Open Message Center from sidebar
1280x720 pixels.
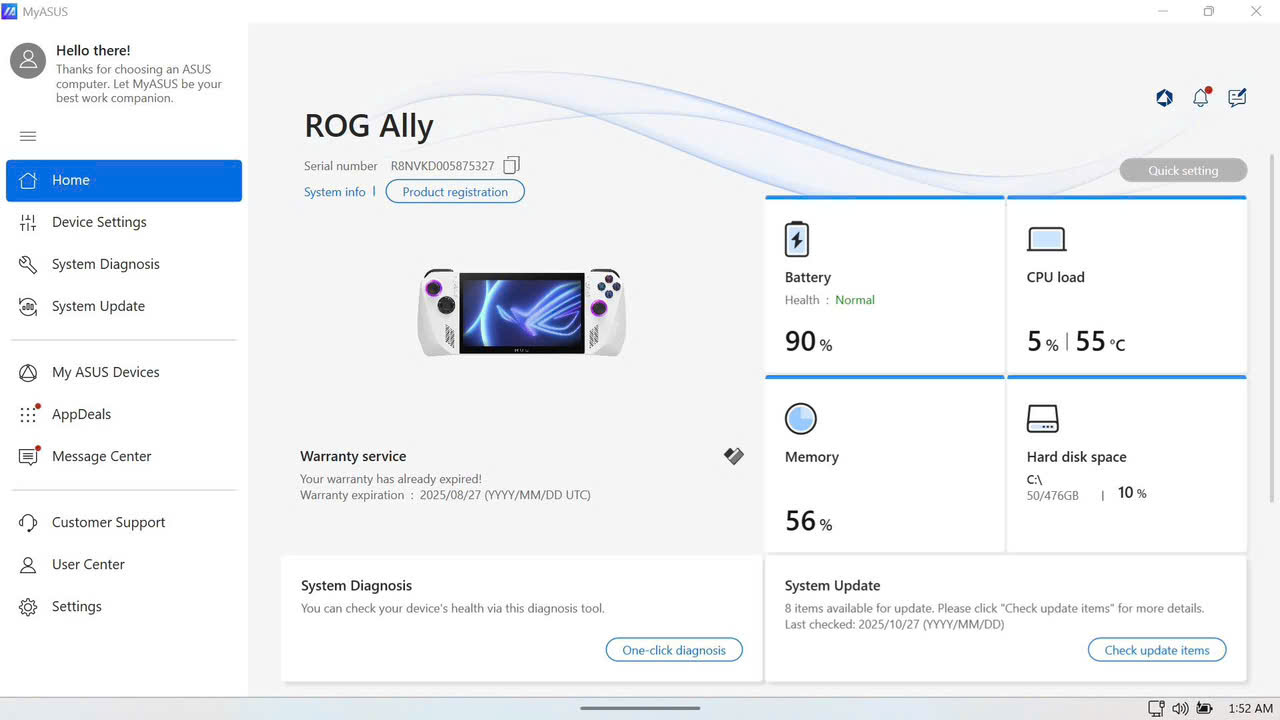tap(101, 456)
